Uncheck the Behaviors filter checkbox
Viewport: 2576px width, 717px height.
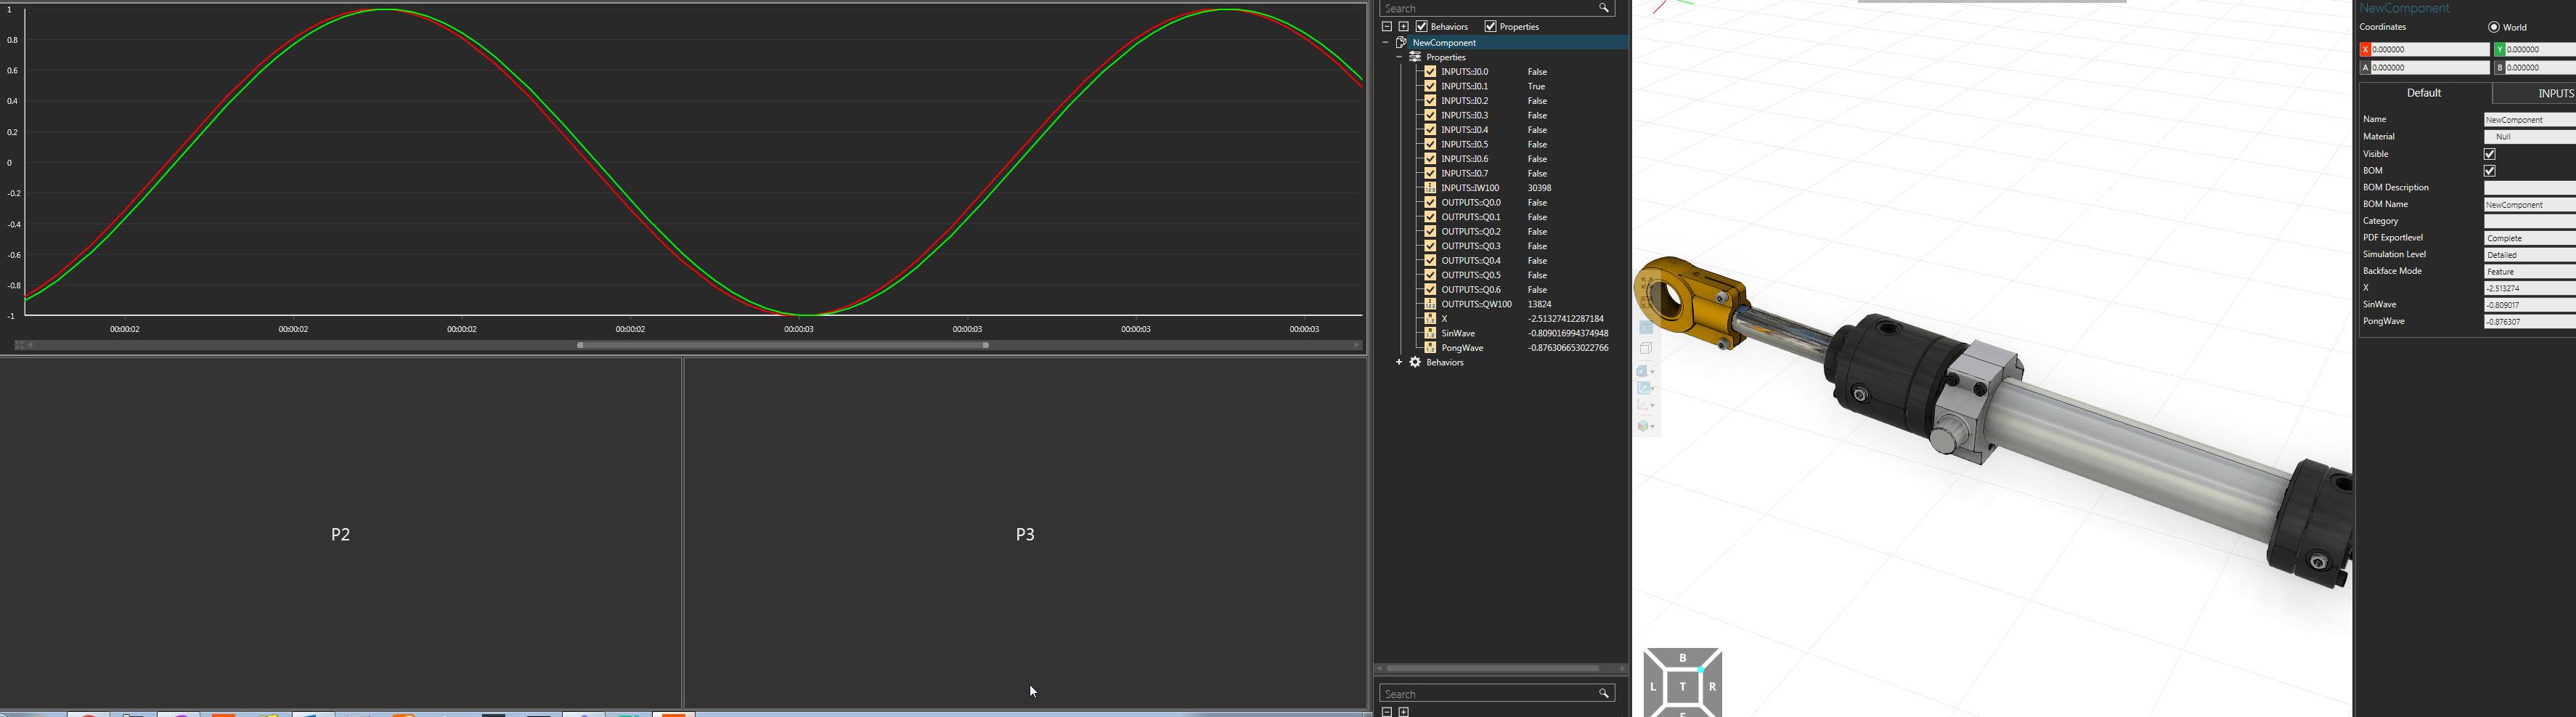[x=1421, y=27]
